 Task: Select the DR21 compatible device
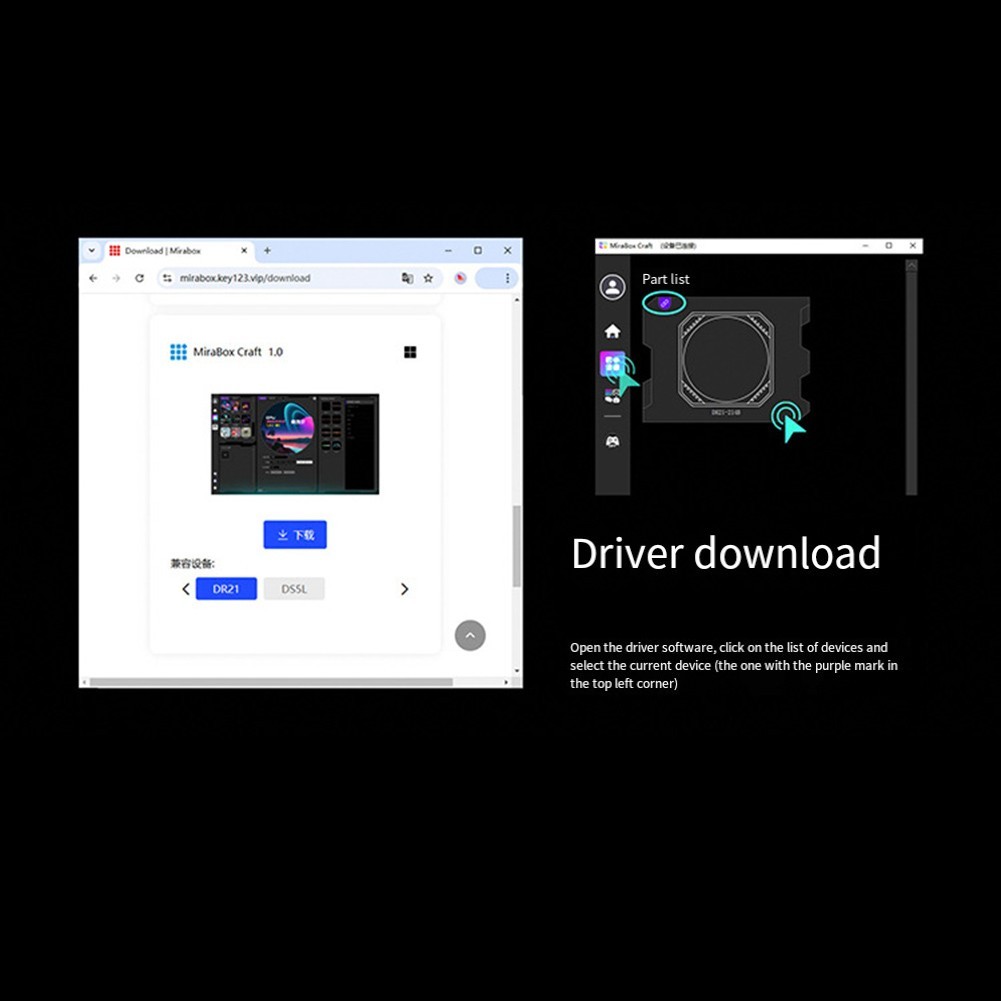tap(226, 589)
